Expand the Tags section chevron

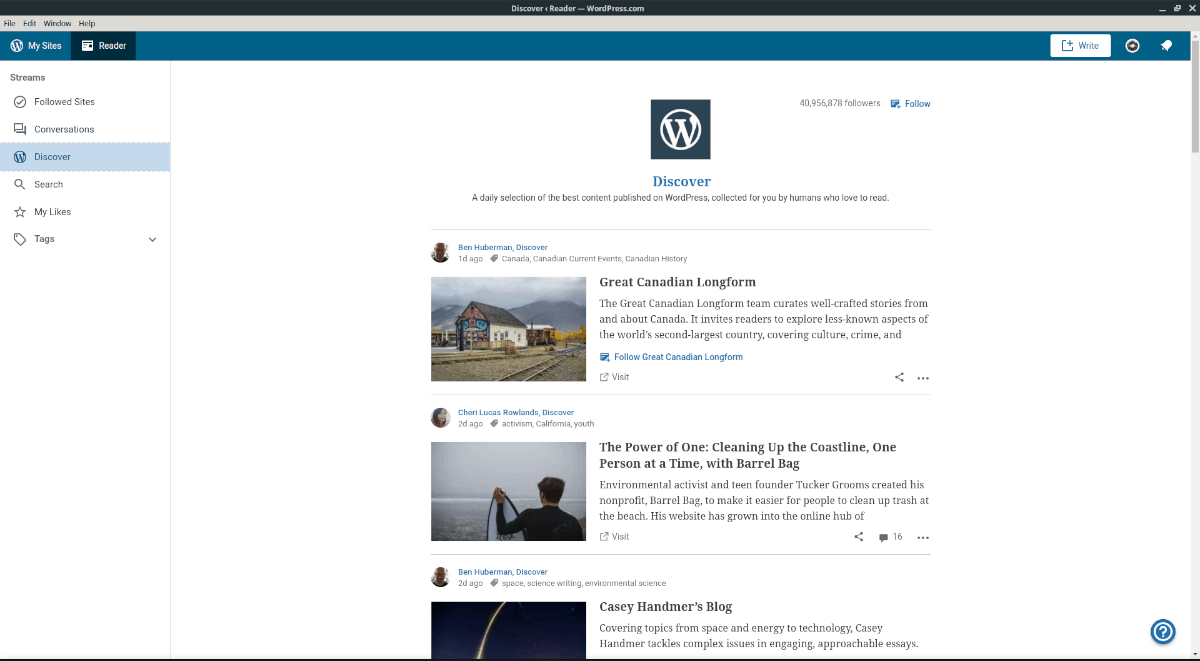pyautogui.click(x=152, y=239)
